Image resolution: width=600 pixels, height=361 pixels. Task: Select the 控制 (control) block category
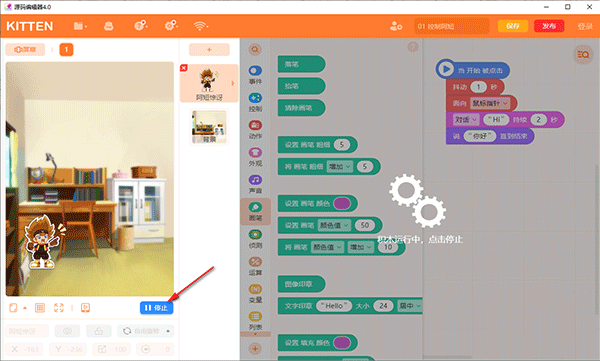click(255, 102)
